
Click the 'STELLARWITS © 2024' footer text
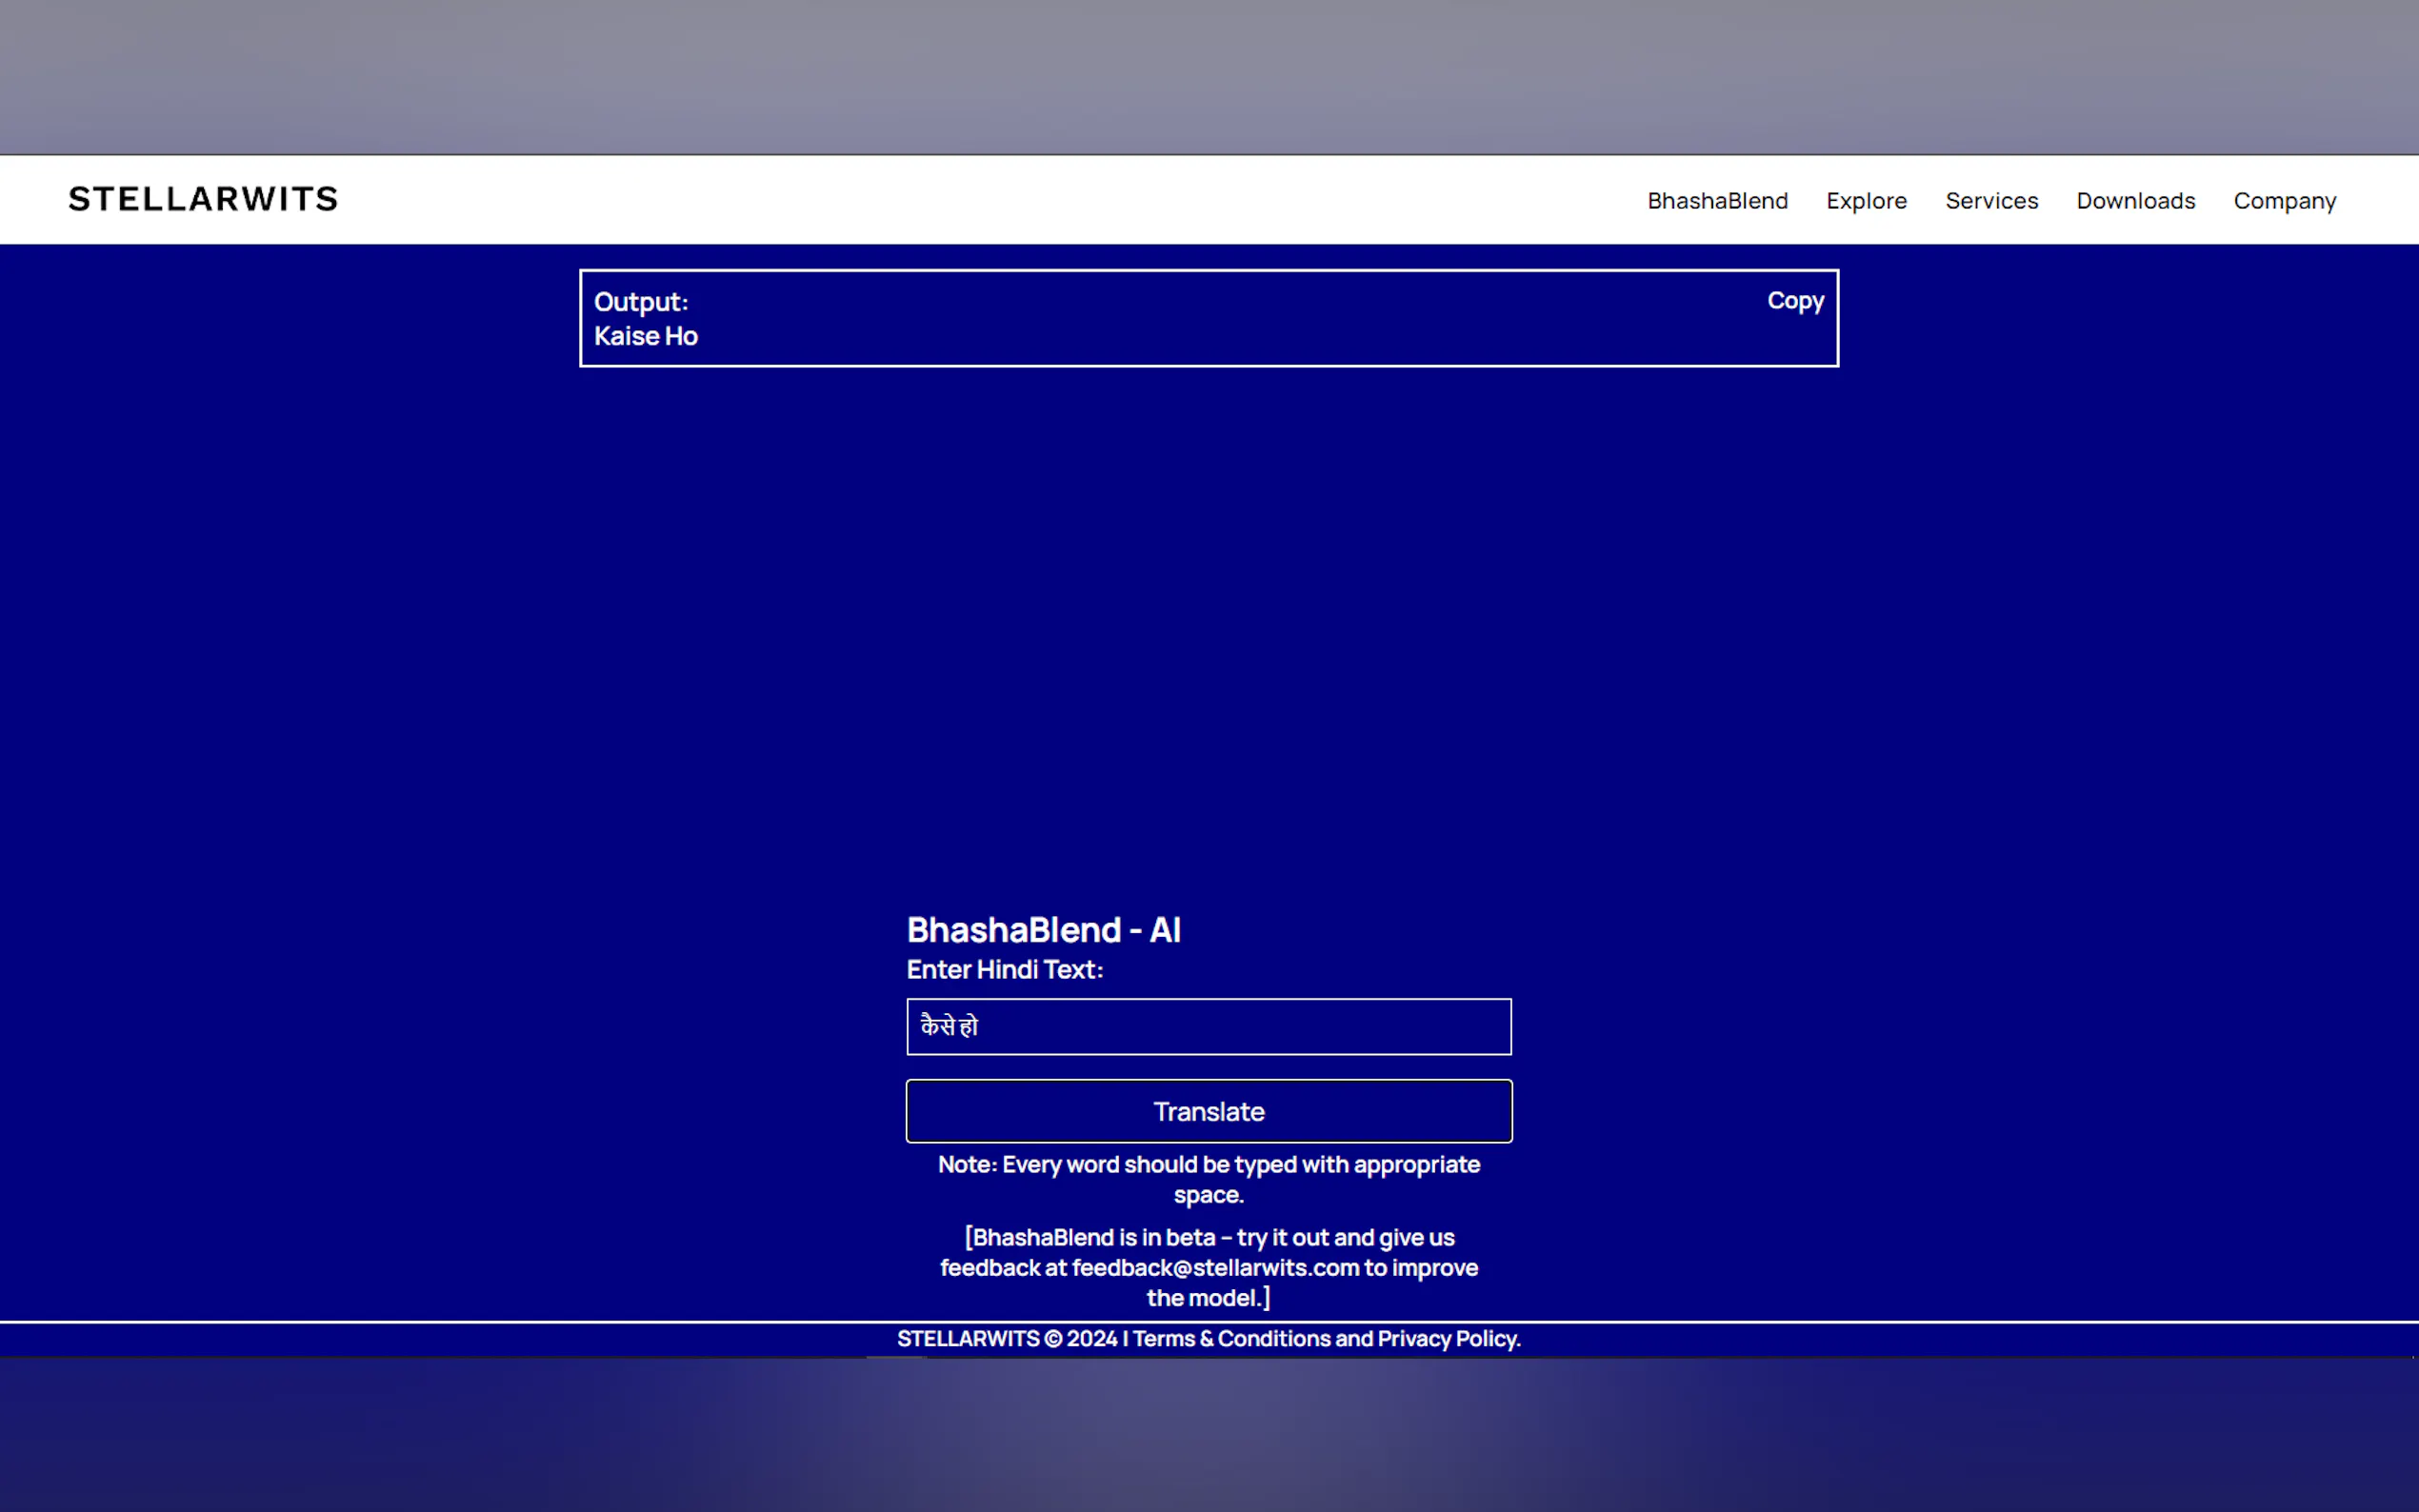coord(1006,1338)
